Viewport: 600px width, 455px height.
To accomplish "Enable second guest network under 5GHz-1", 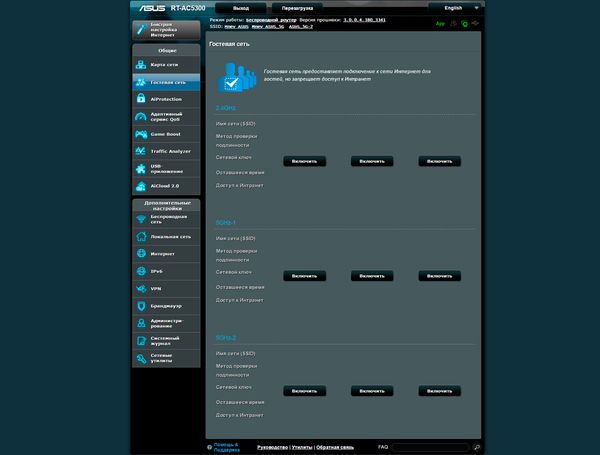I will tap(372, 276).
